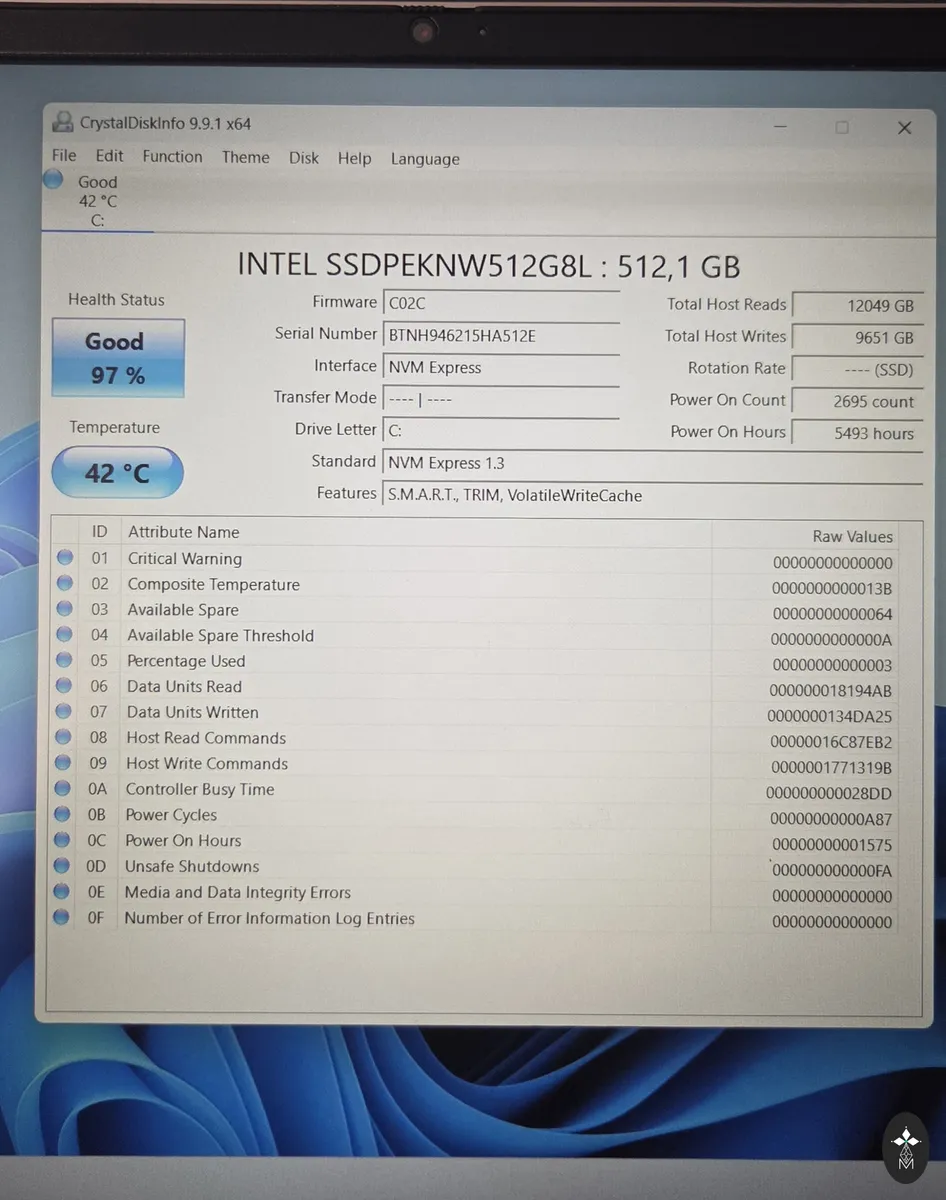Click the status circle for Media and Data Integrity Errors
This screenshot has height=1200, width=946.
coord(62,891)
